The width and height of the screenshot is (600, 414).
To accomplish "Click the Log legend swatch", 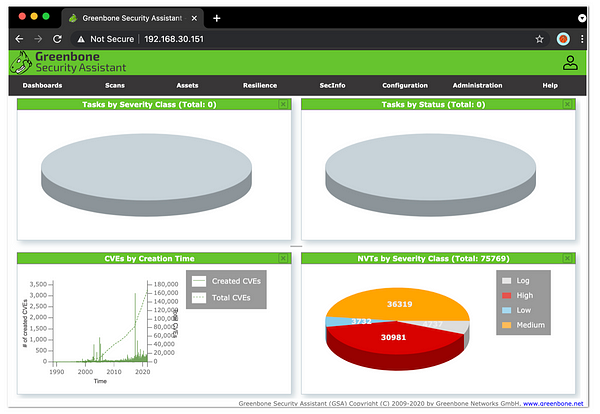I will (x=506, y=281).
